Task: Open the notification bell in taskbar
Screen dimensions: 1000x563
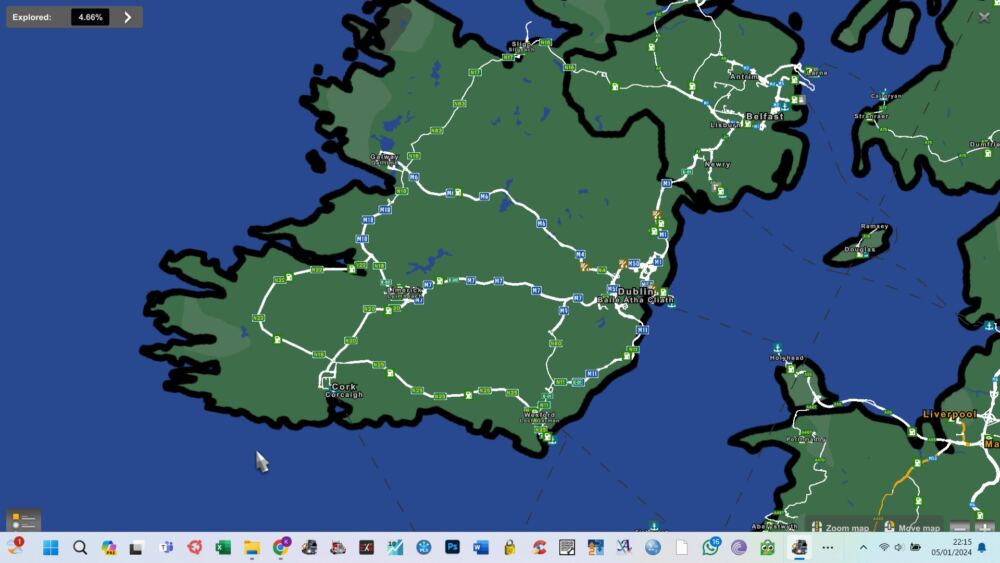Action: tap(981, 547)
